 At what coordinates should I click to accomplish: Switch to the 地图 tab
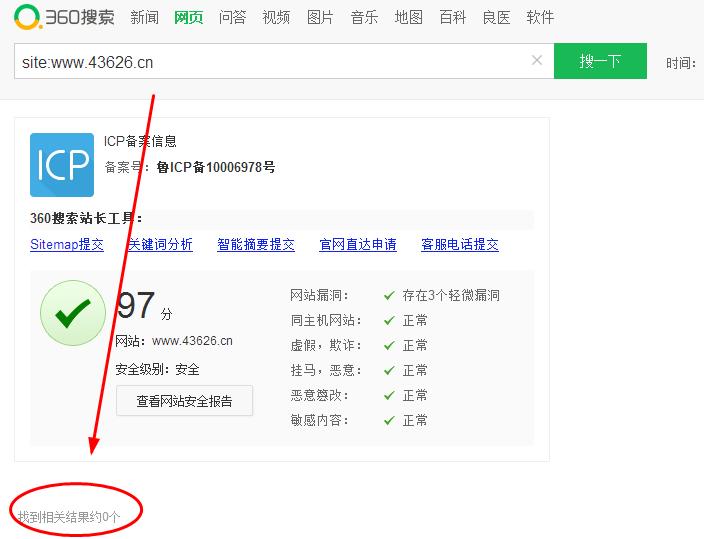[409, 18]
